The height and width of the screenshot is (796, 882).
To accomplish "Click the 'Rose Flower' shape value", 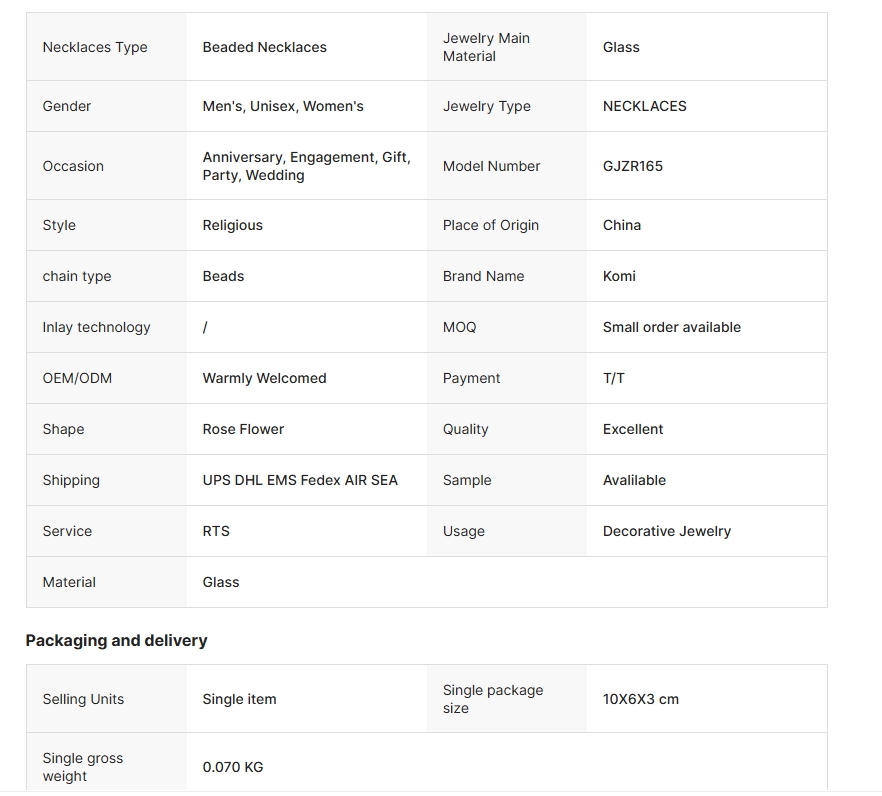I will pyautogui.click(x=243, y=429).
